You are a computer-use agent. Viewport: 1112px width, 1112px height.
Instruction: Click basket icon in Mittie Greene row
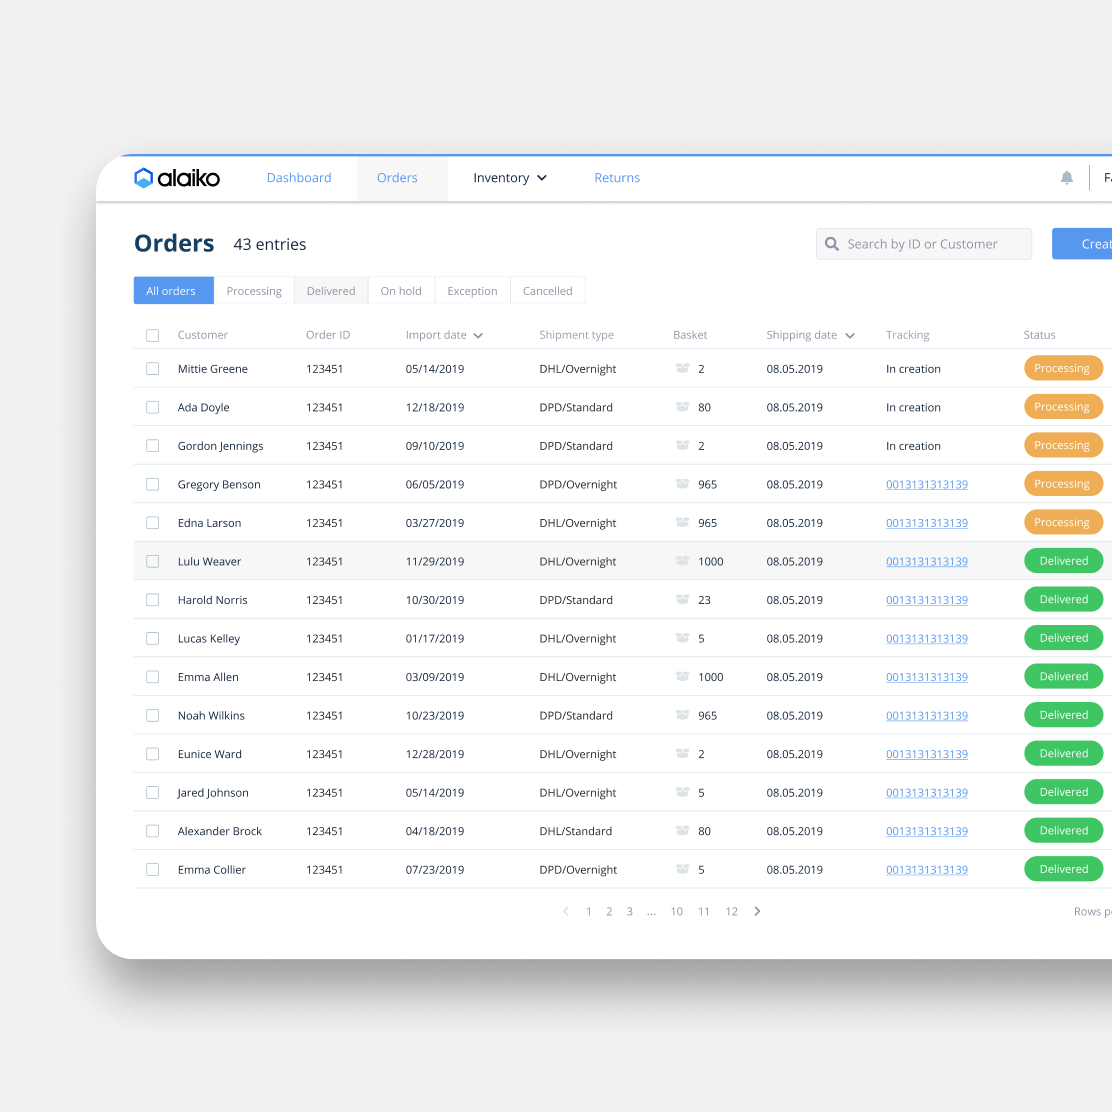pyautogui.click(x=683, y=369)
